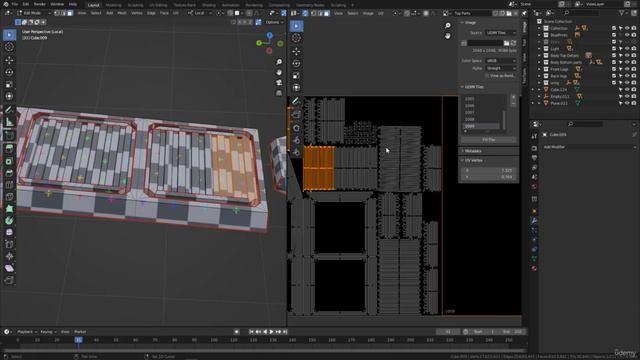This screenshot has width=640, height=360.
Task: Open the Playback menu in timeline
Action: point(27,332)
